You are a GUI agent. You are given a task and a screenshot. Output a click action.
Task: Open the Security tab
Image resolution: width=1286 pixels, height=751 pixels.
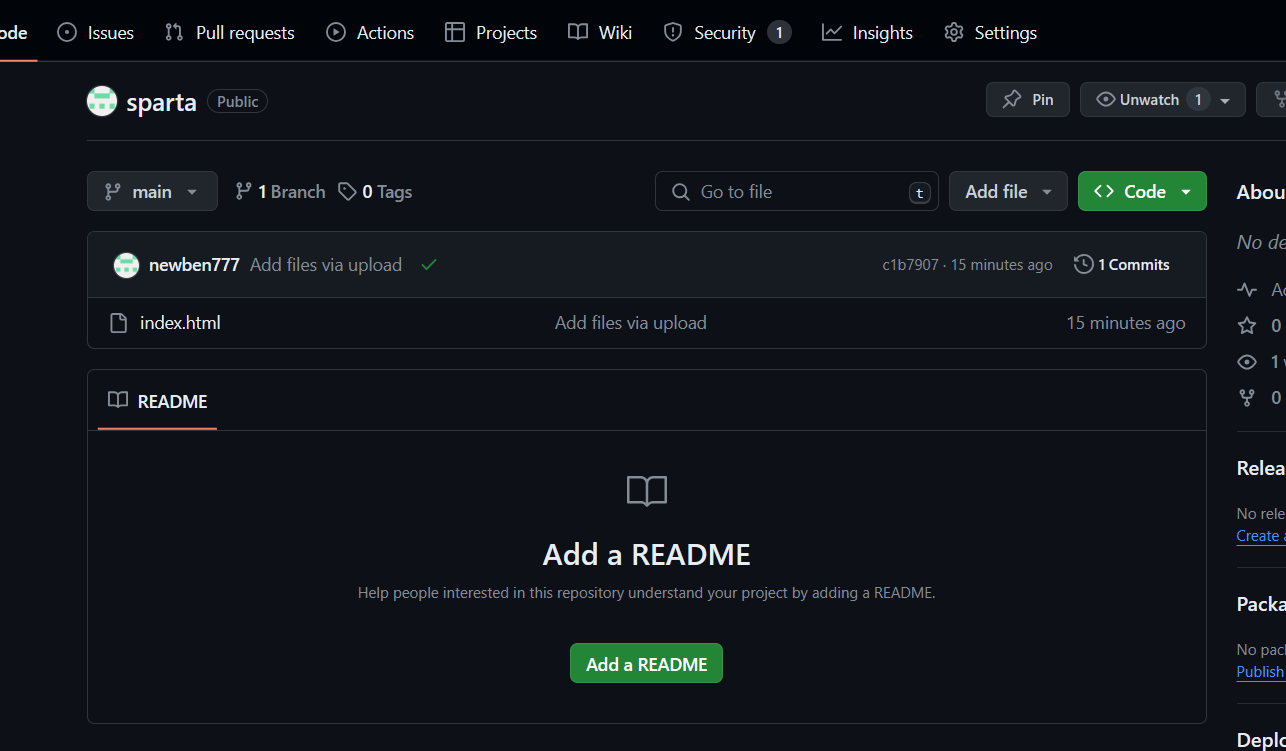727,32
